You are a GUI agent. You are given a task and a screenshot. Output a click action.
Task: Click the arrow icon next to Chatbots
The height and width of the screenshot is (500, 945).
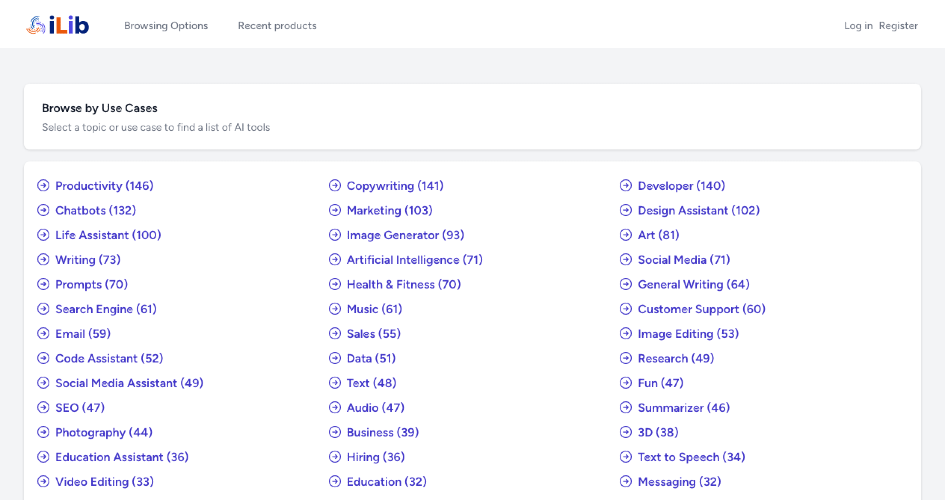pos(43,211)
